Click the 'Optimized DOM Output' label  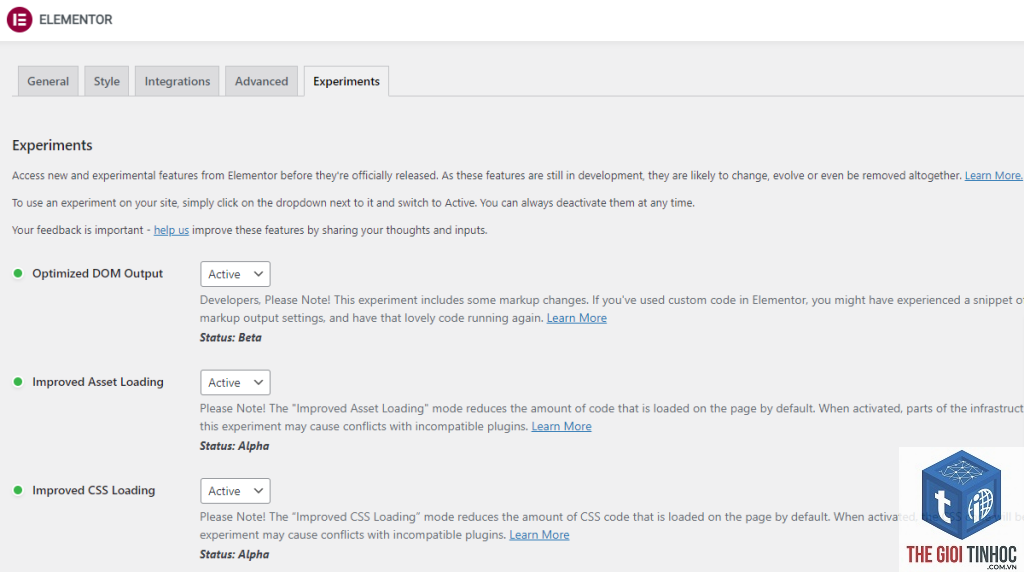pos(97,274)
